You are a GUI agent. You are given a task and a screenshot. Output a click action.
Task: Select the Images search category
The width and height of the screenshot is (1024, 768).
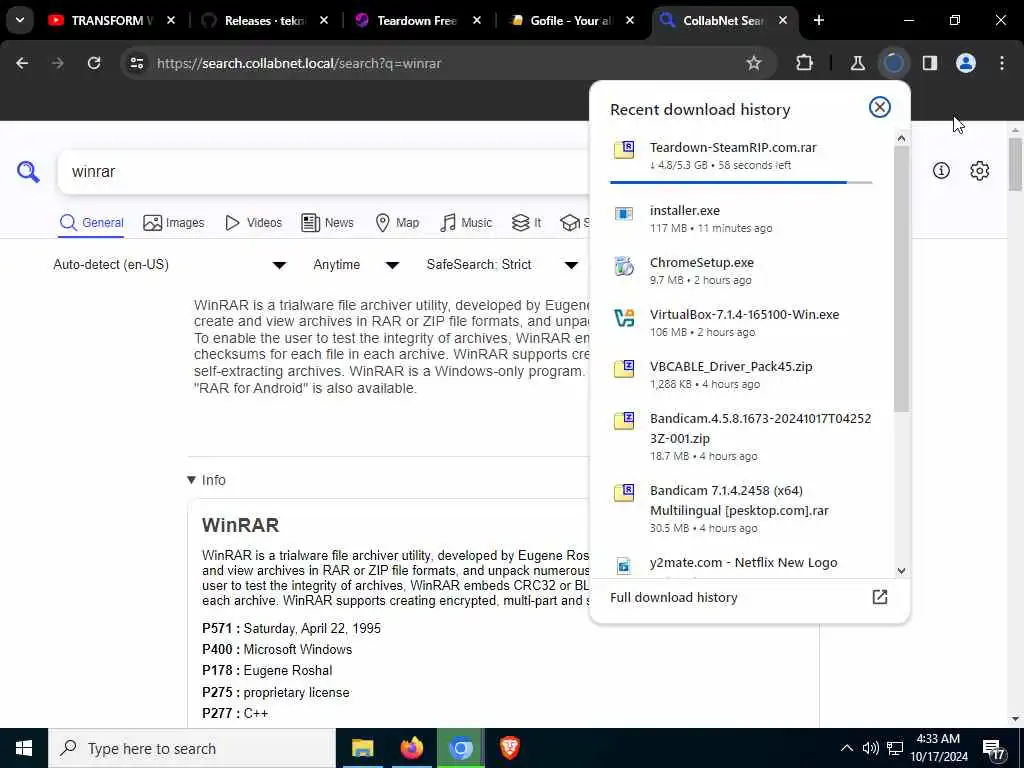pos(174,223)
